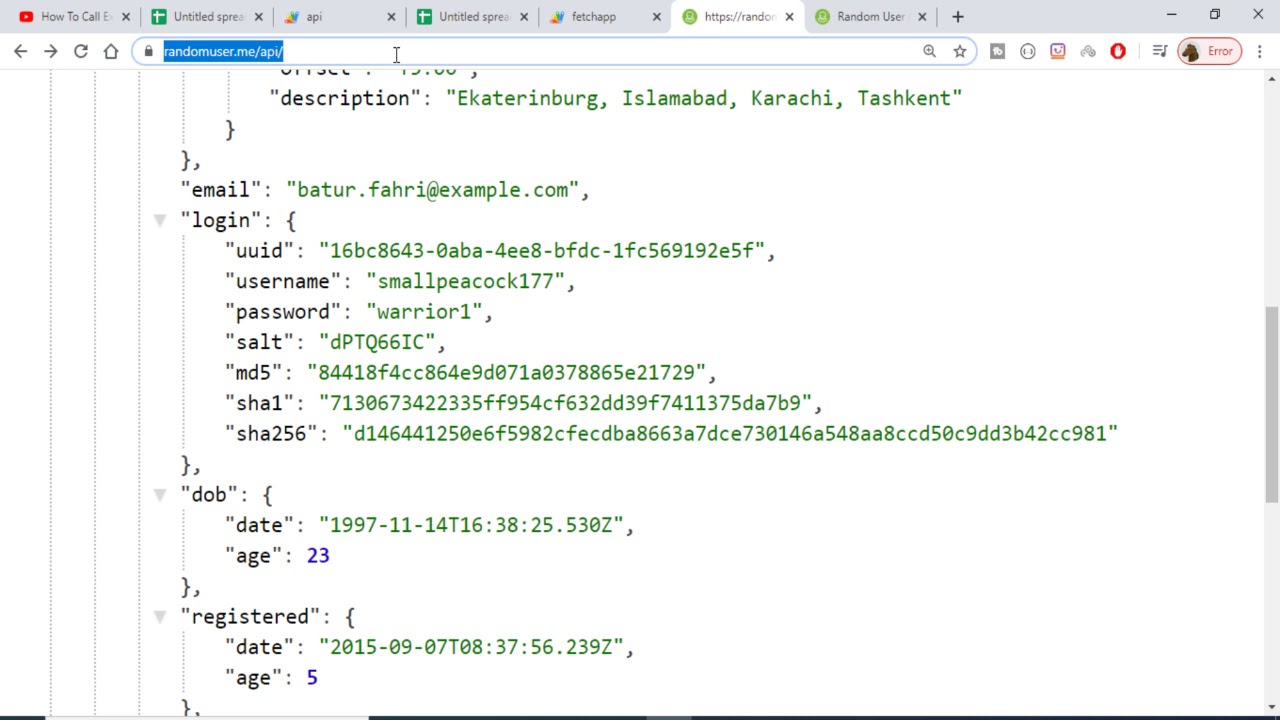This screenshot has width=1280, height=720.
Task: Collapse the "dob" JSON object
Action: tap(159, 494)
